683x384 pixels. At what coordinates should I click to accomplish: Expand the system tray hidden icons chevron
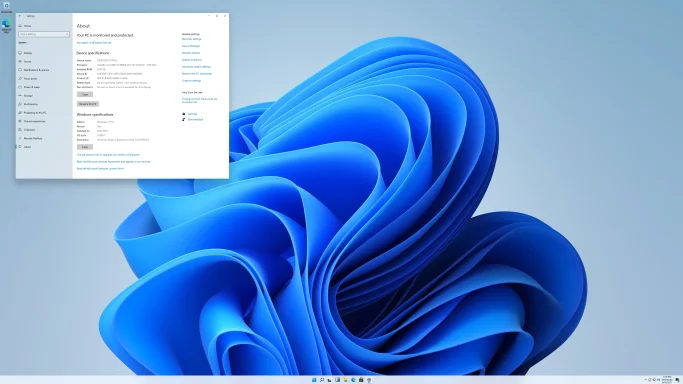pos(646,380)
